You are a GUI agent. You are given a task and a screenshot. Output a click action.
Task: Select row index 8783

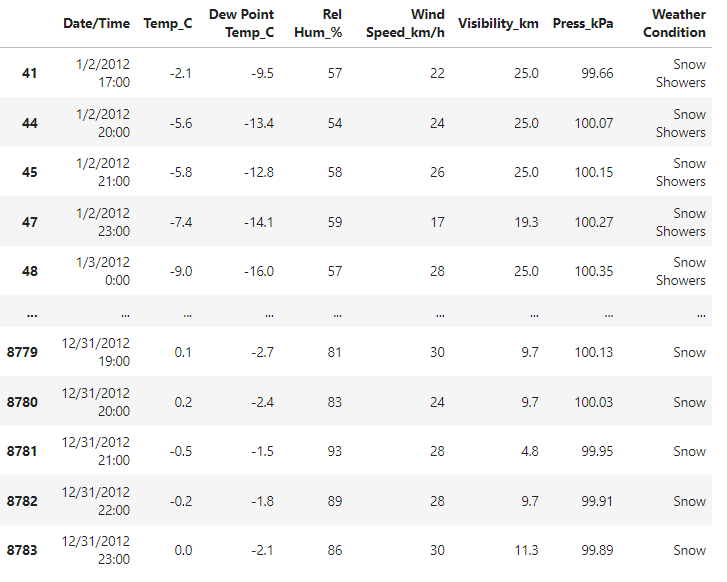(22, 550)
